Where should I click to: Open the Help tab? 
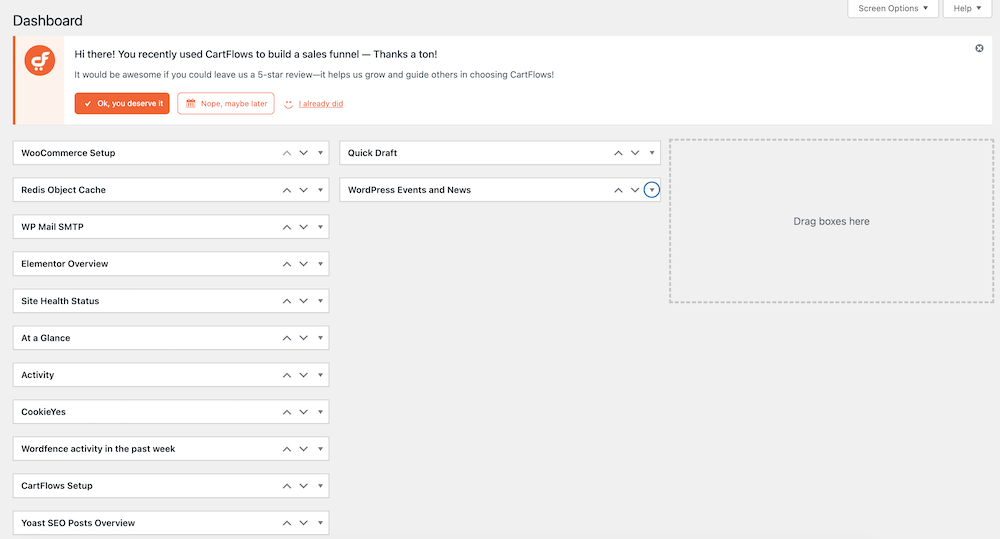[x=966, y=9]
